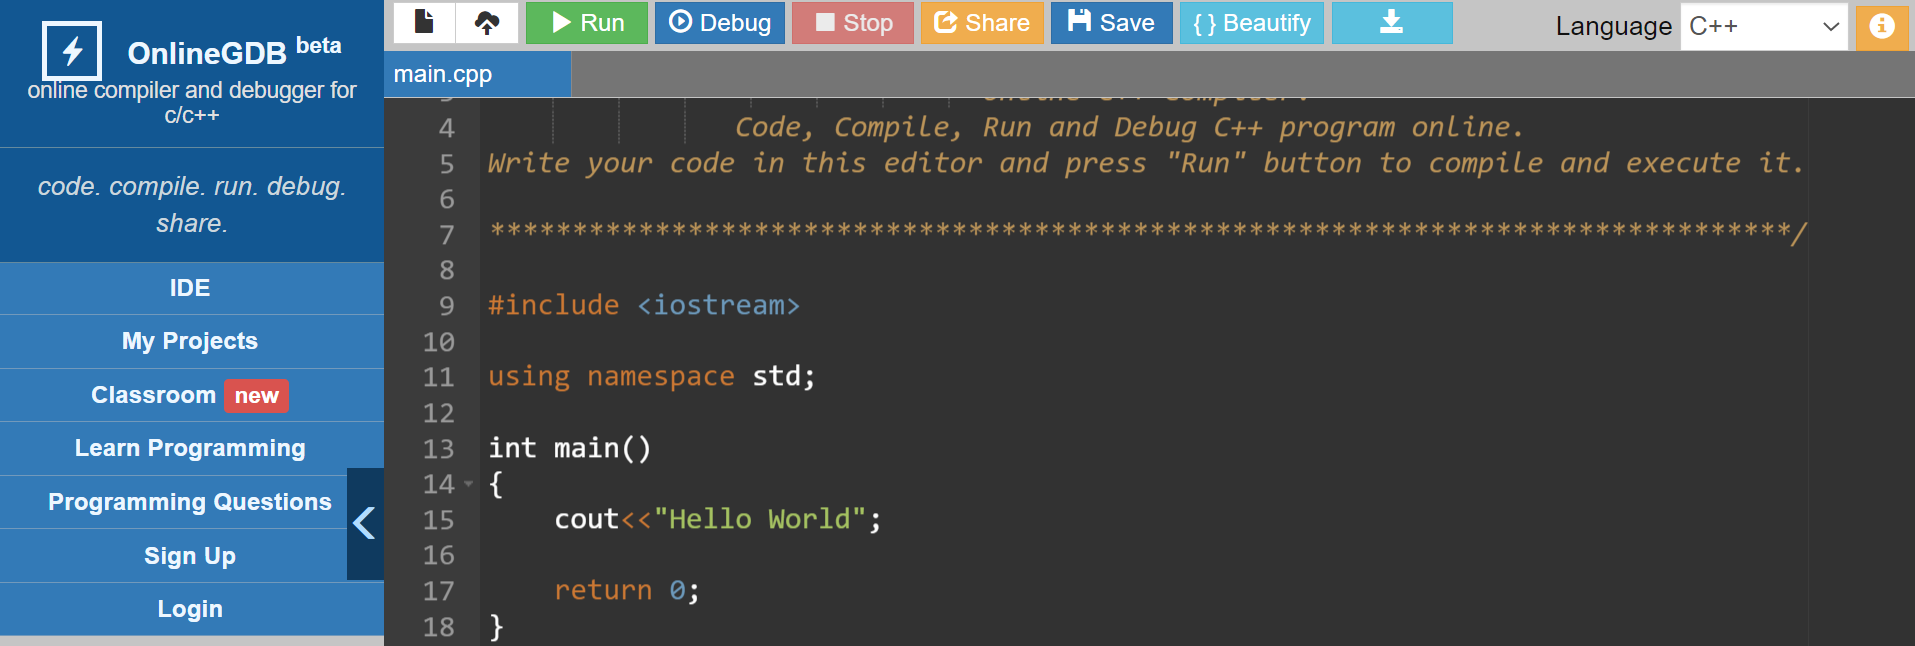
Task: Click the OnlineGDB lightning bolt logo
Action: [72, 50]
